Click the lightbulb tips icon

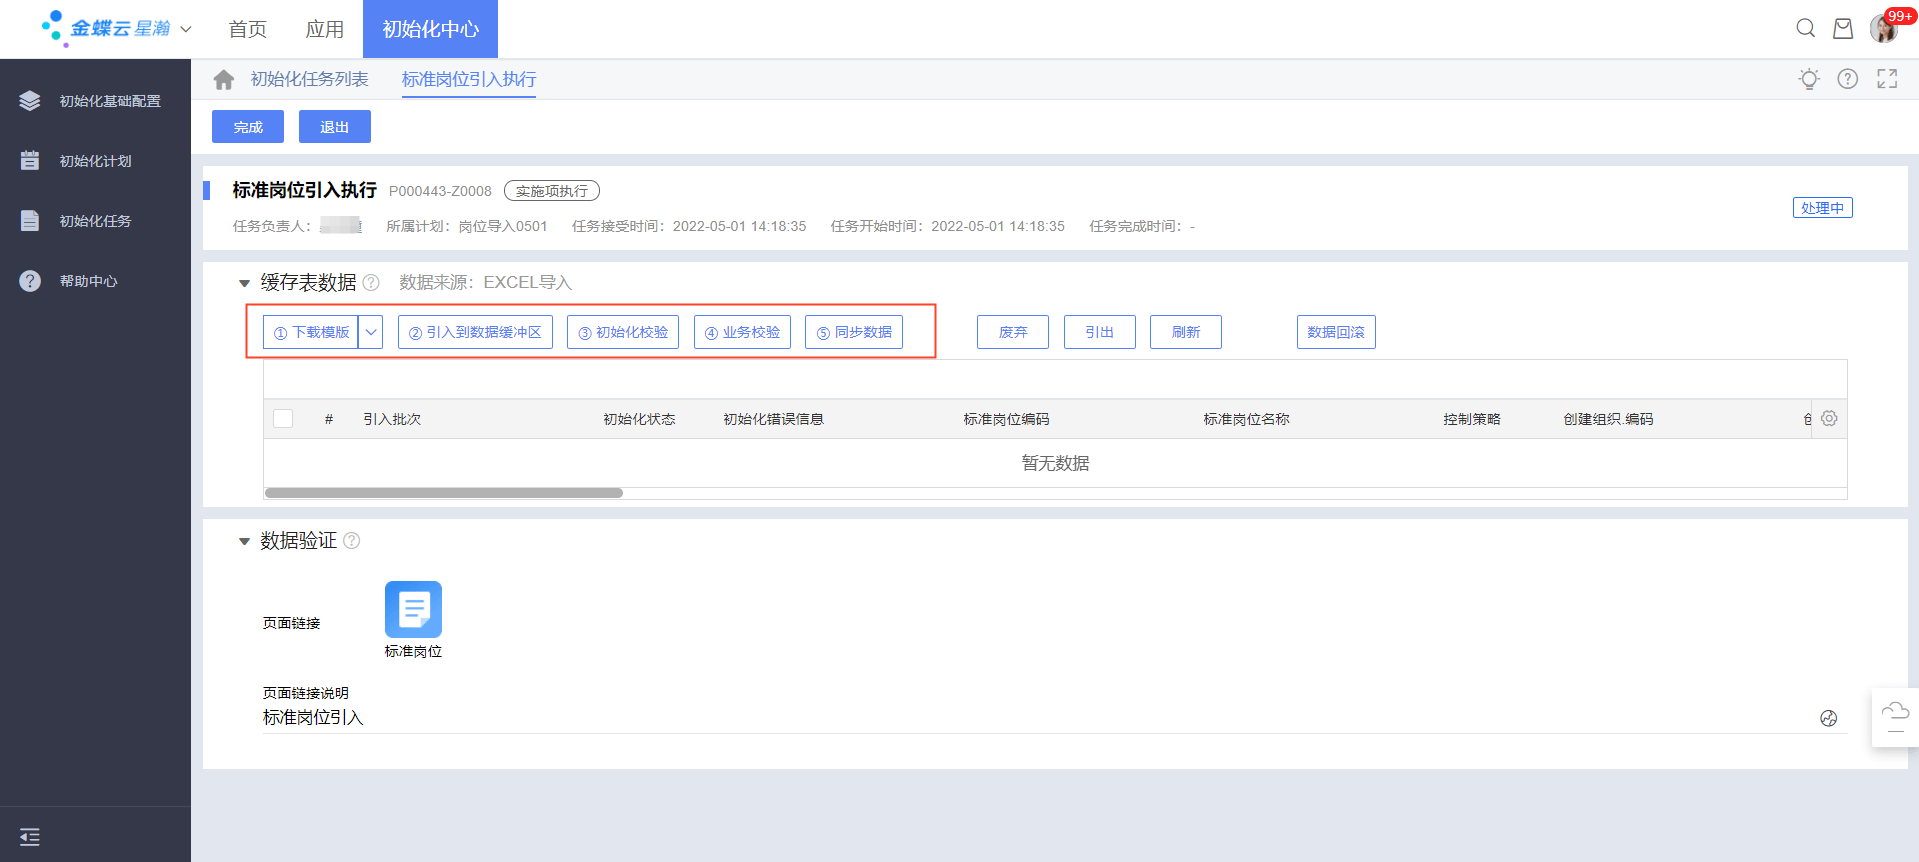coord(1809,79)
